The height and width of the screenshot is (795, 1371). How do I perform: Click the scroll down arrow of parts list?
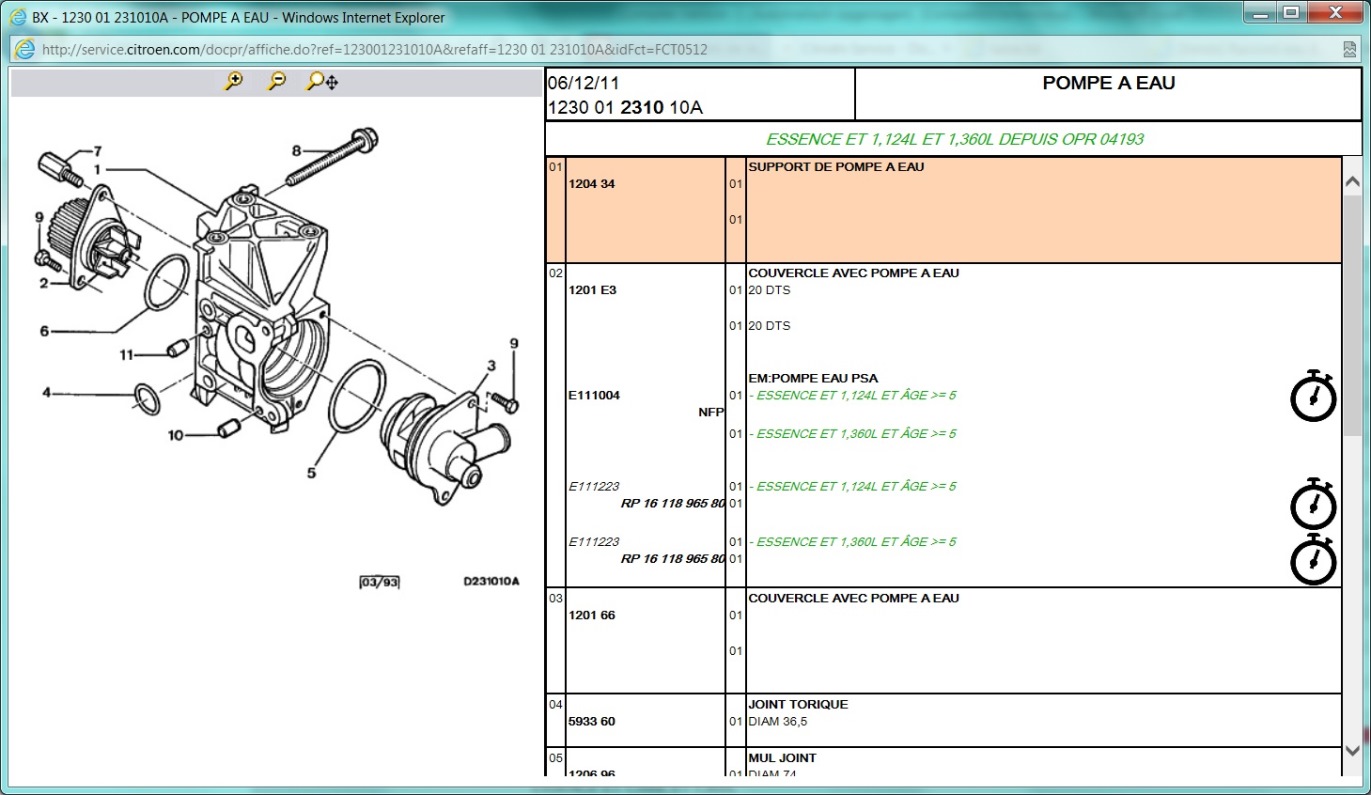pyautogui.click(x=1352, y=751)
